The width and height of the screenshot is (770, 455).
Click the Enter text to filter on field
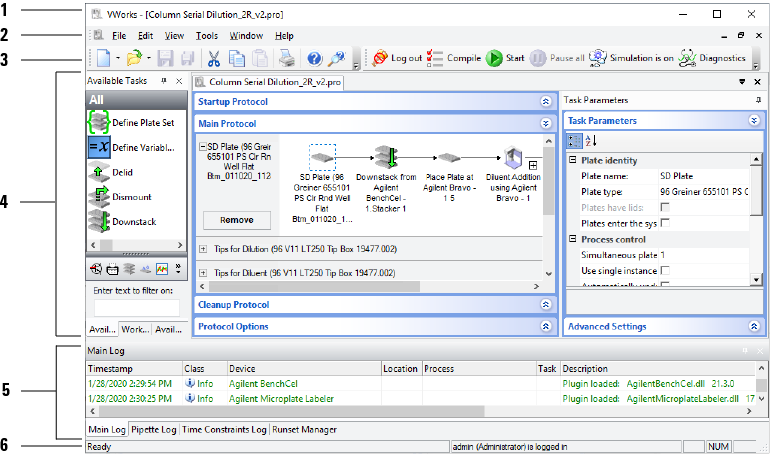(x=137, y=308)
